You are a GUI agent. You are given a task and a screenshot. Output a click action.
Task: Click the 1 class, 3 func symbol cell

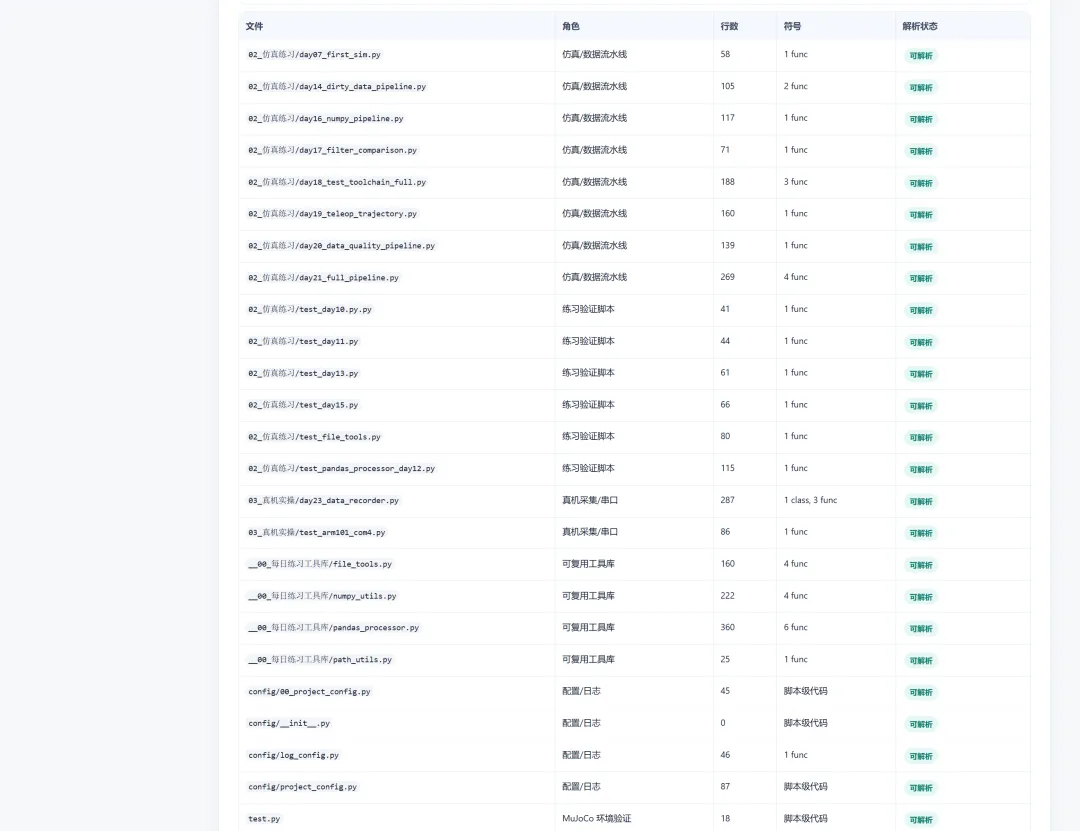(810, 500)
